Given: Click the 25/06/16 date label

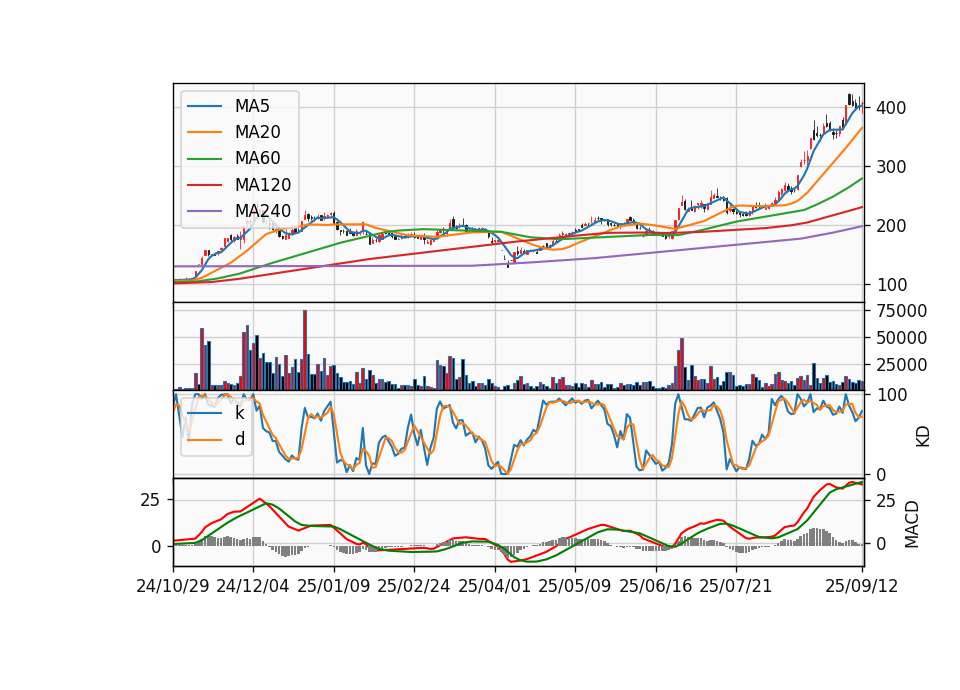Looking at the screenshot, I should [656, 587].
